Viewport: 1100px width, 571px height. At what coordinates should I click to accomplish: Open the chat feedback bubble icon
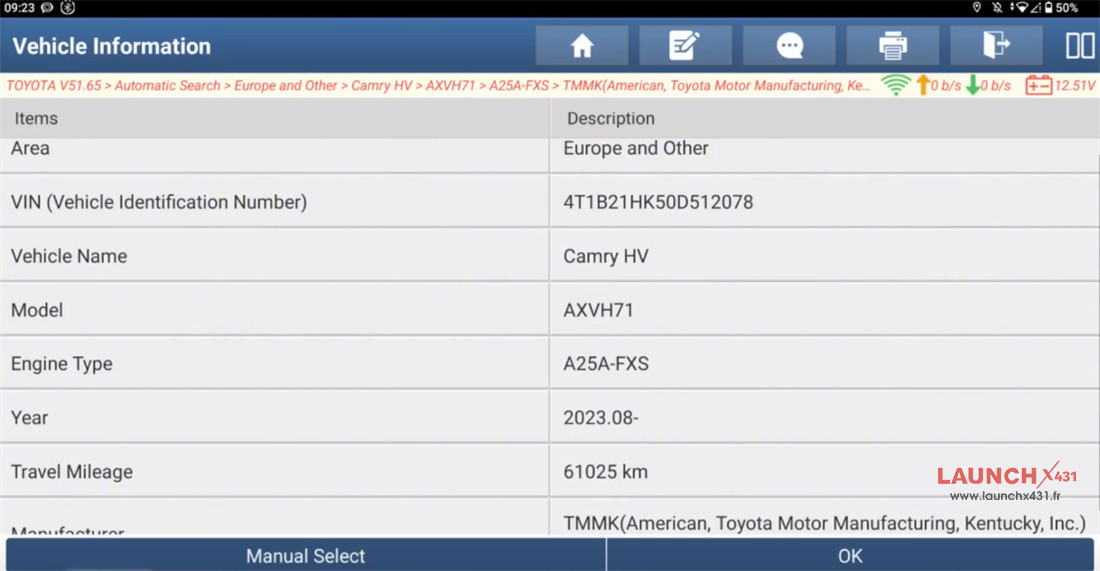pos(789,46)
